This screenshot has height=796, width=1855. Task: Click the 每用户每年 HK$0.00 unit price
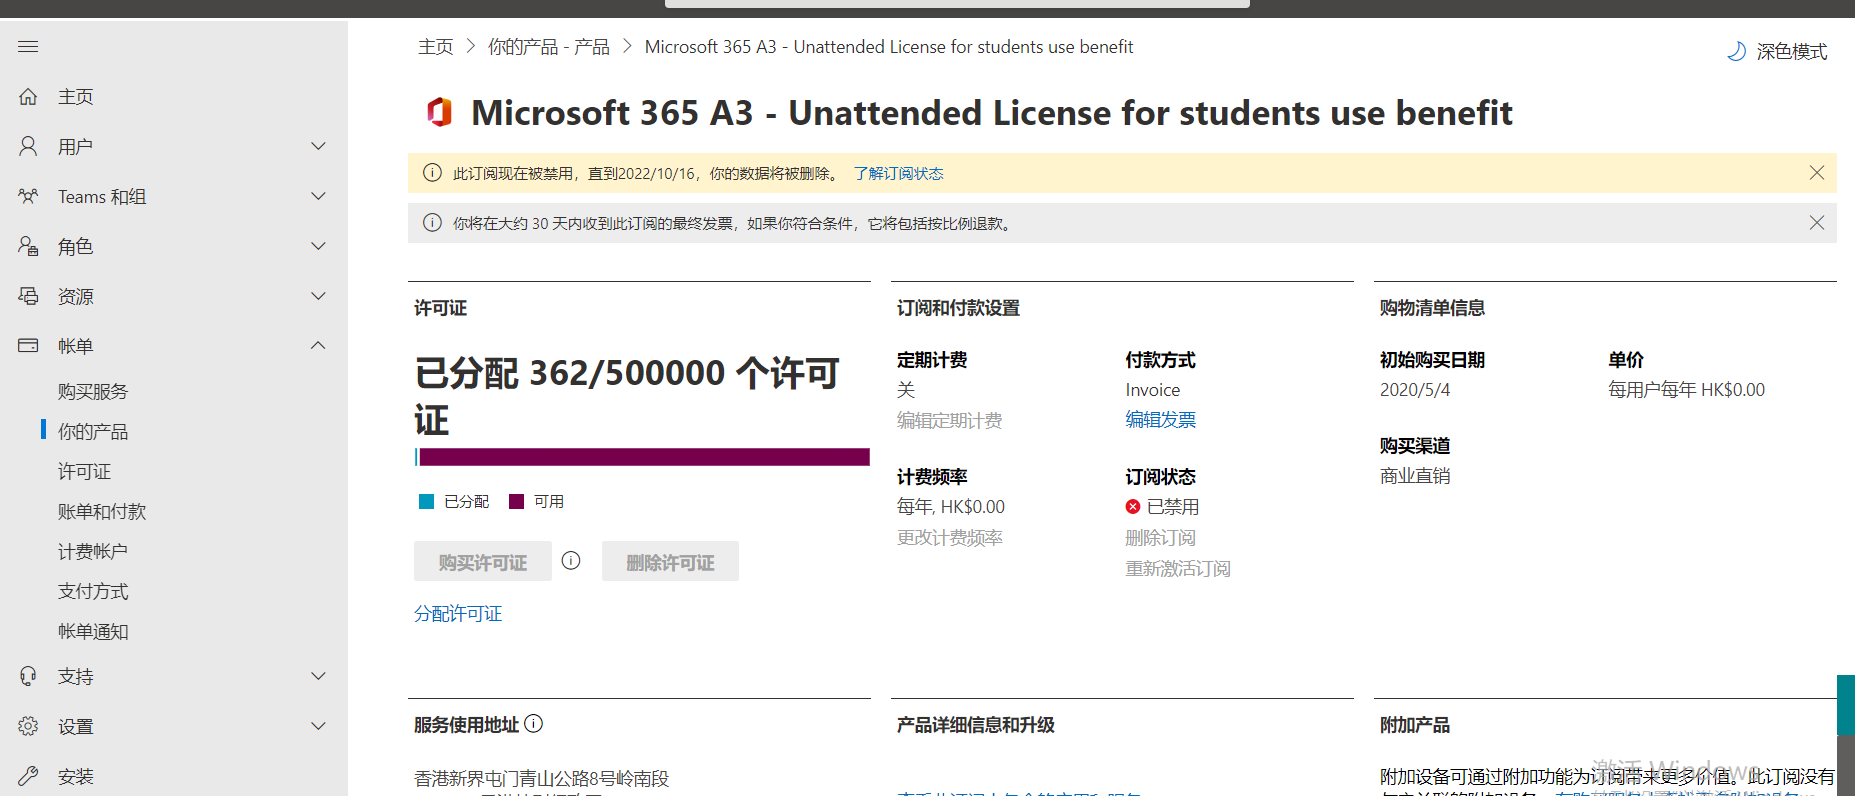point(1686,390)
